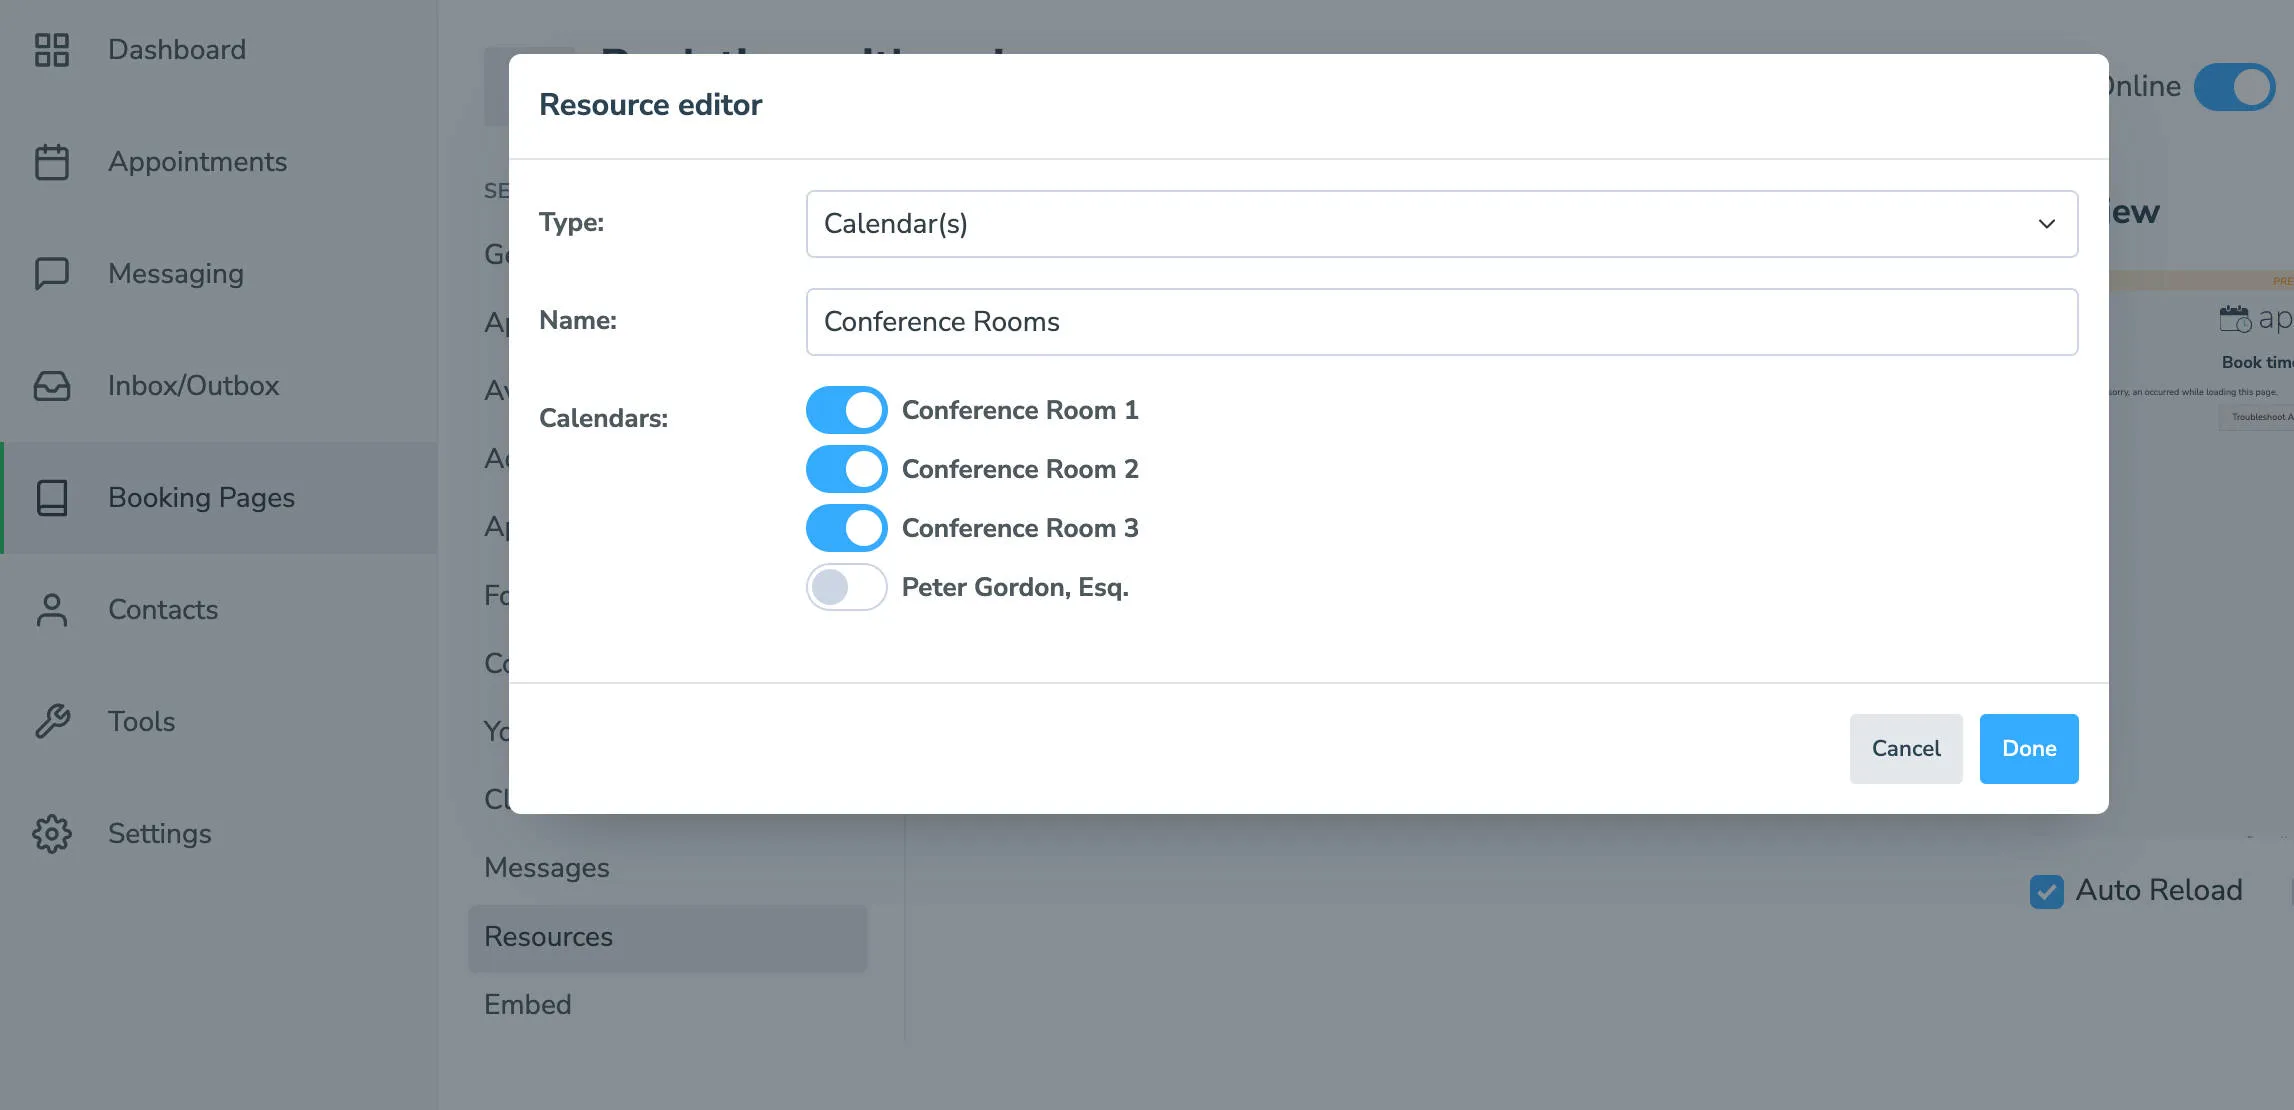This screenshot has height=1110, width=2294.
Task: Open the Embed section
Action: tap(527, 1004)
